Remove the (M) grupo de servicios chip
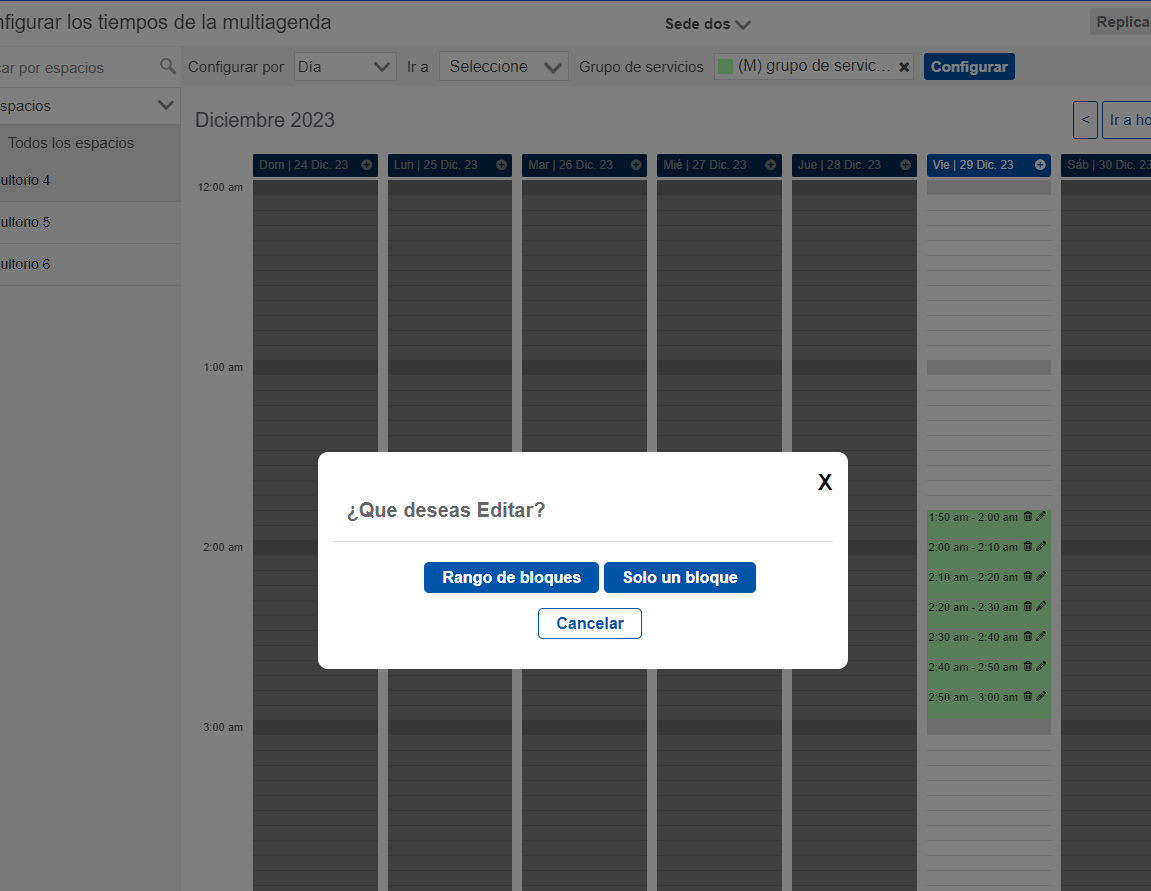Screen dimensions: 1151x891 tap(904, 66)
